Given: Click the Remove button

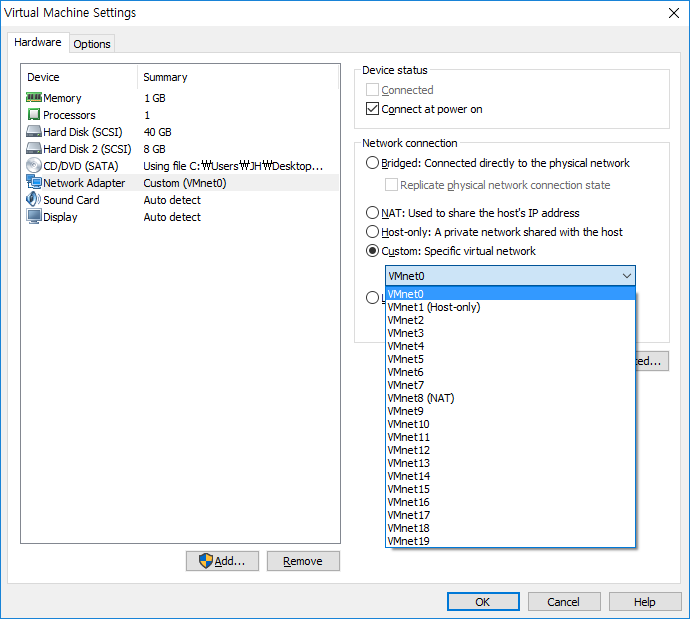Looking at the screenshot, I should 303,561.
